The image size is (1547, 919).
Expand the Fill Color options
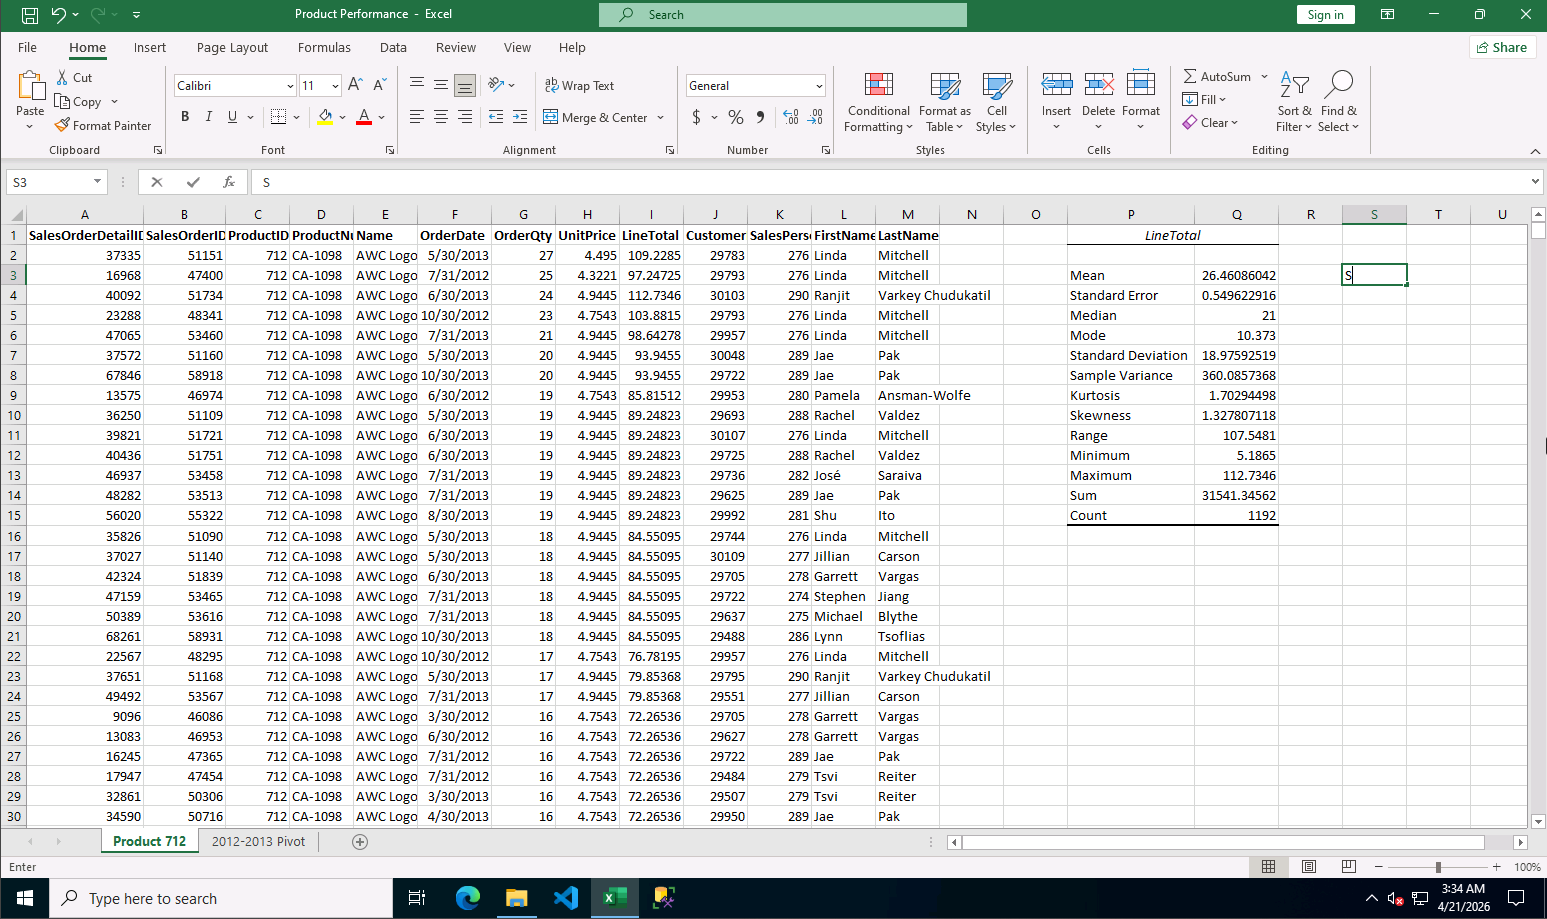point(341,117)
